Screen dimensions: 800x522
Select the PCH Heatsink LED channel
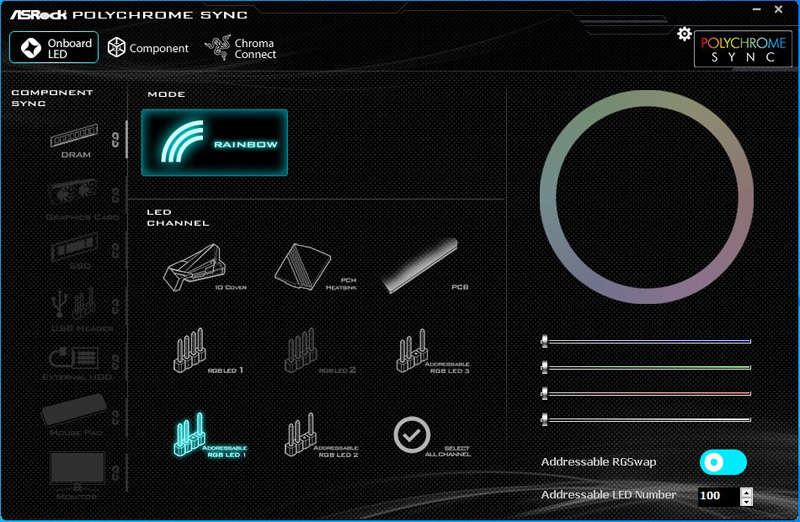pos(315,267)
